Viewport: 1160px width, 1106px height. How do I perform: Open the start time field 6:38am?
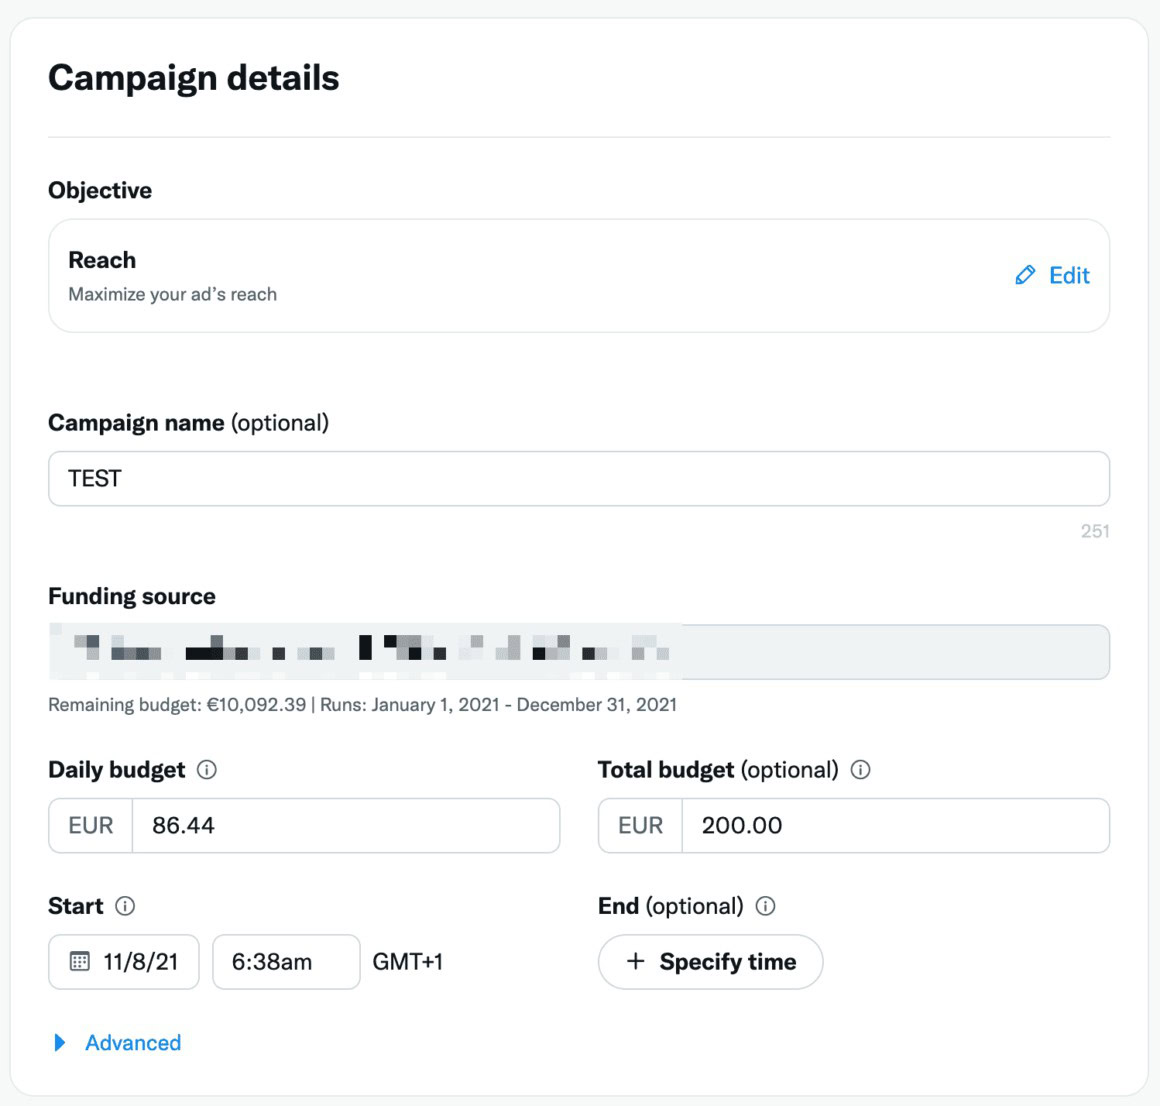click(x=285, y=962)
